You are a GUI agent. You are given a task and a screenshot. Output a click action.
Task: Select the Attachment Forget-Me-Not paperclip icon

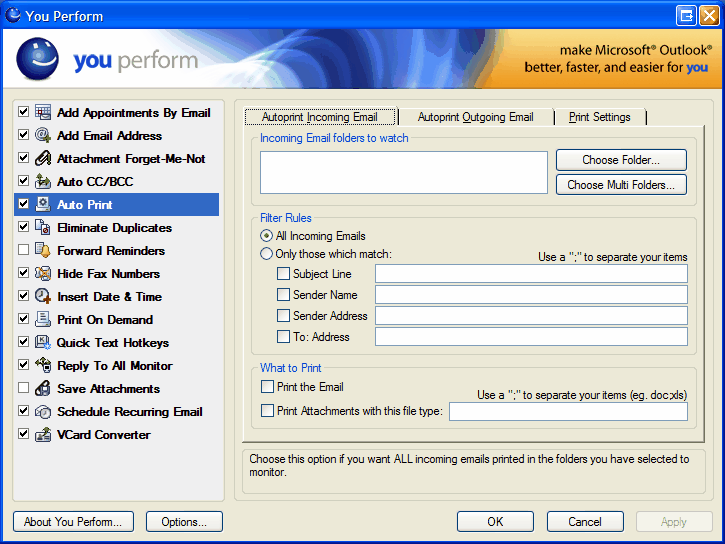43,159
